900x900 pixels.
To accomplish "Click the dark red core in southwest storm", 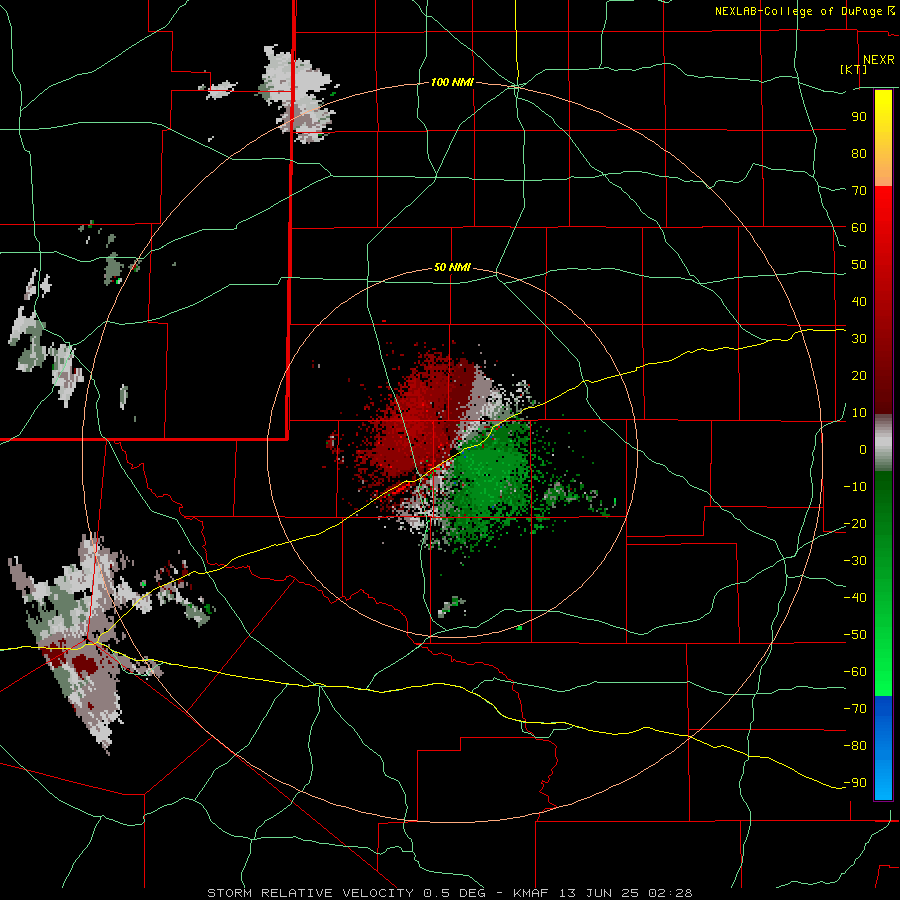I will (85, 666).
